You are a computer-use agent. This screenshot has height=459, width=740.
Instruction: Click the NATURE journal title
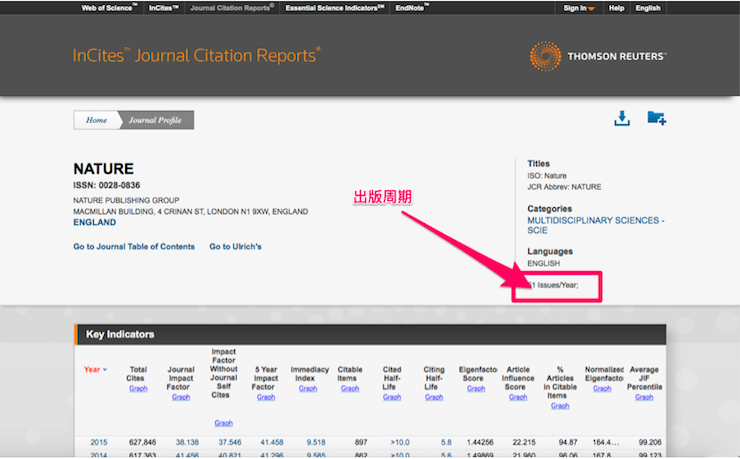[x=103, y=169]
